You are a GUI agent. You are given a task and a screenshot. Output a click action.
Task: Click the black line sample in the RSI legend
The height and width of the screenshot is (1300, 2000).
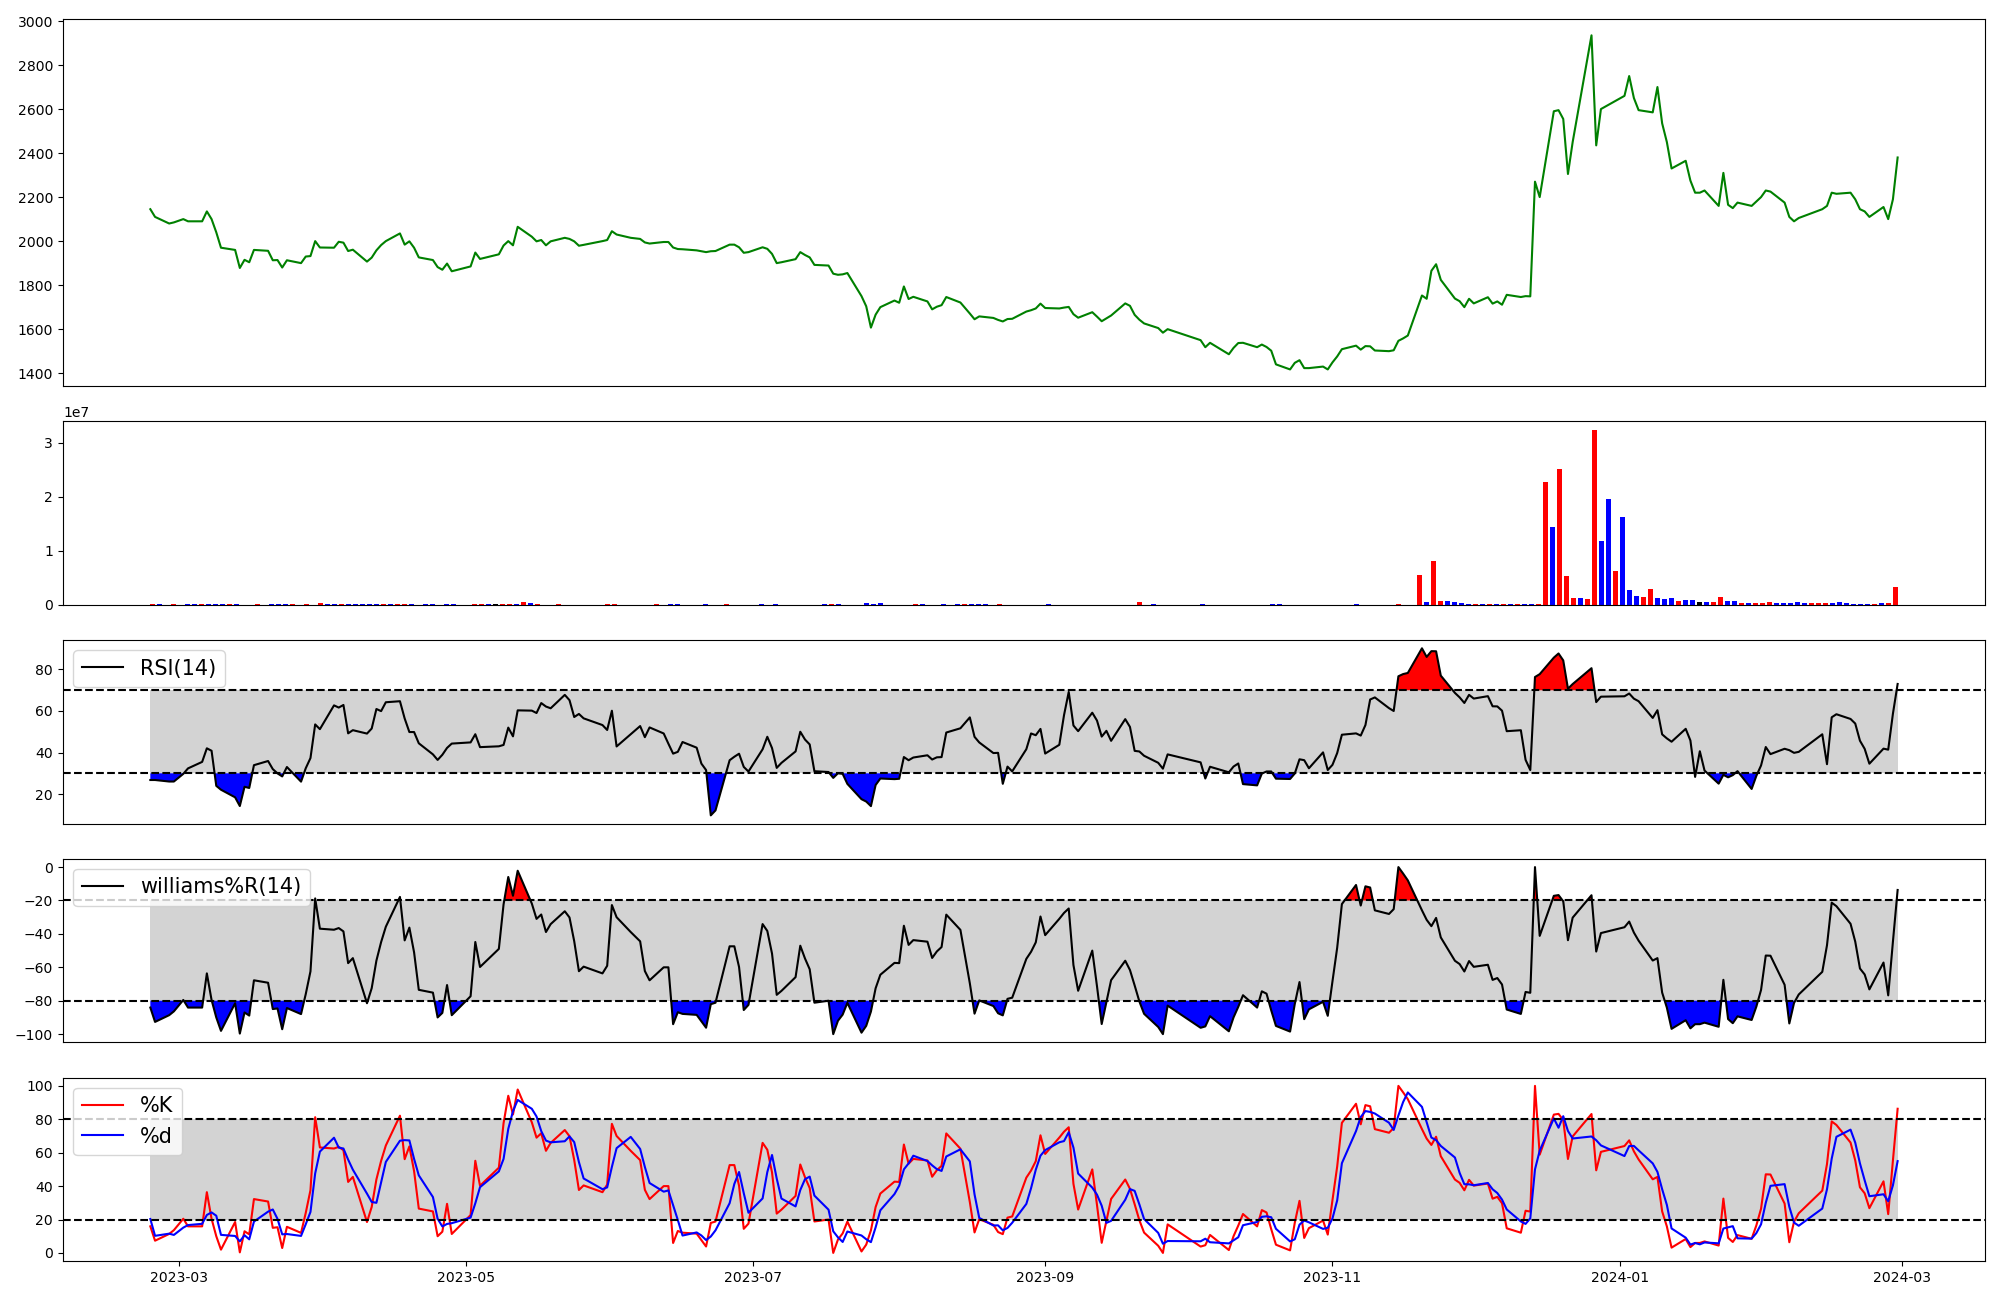coord(102,668)
